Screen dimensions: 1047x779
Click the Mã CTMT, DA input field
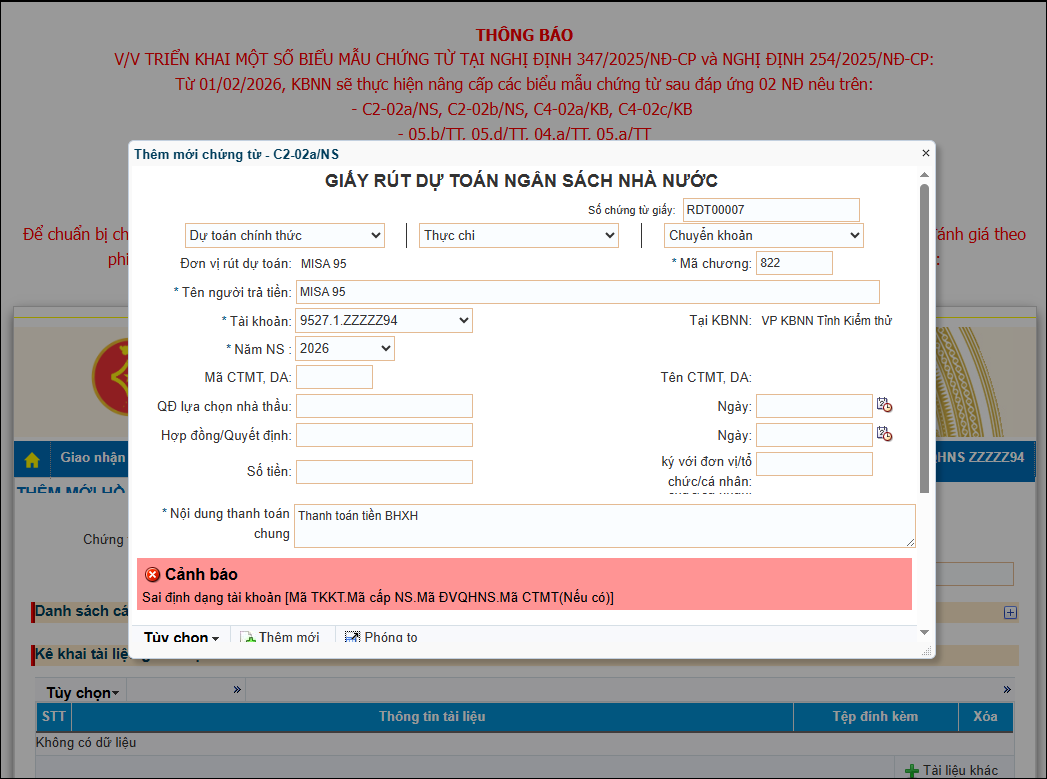click(335, 377)
